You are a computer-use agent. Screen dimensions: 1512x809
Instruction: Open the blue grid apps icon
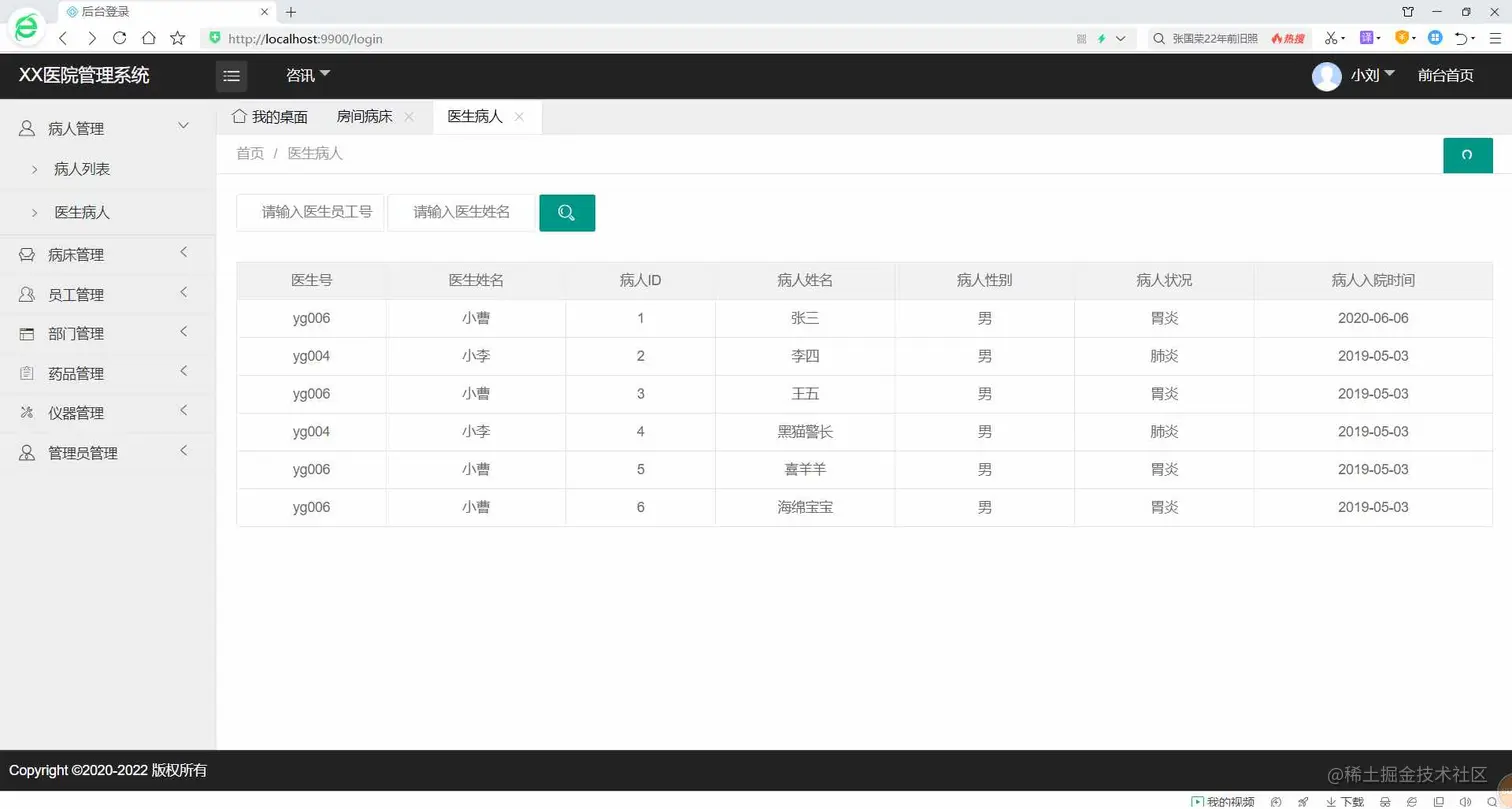tap(1435, 38)
